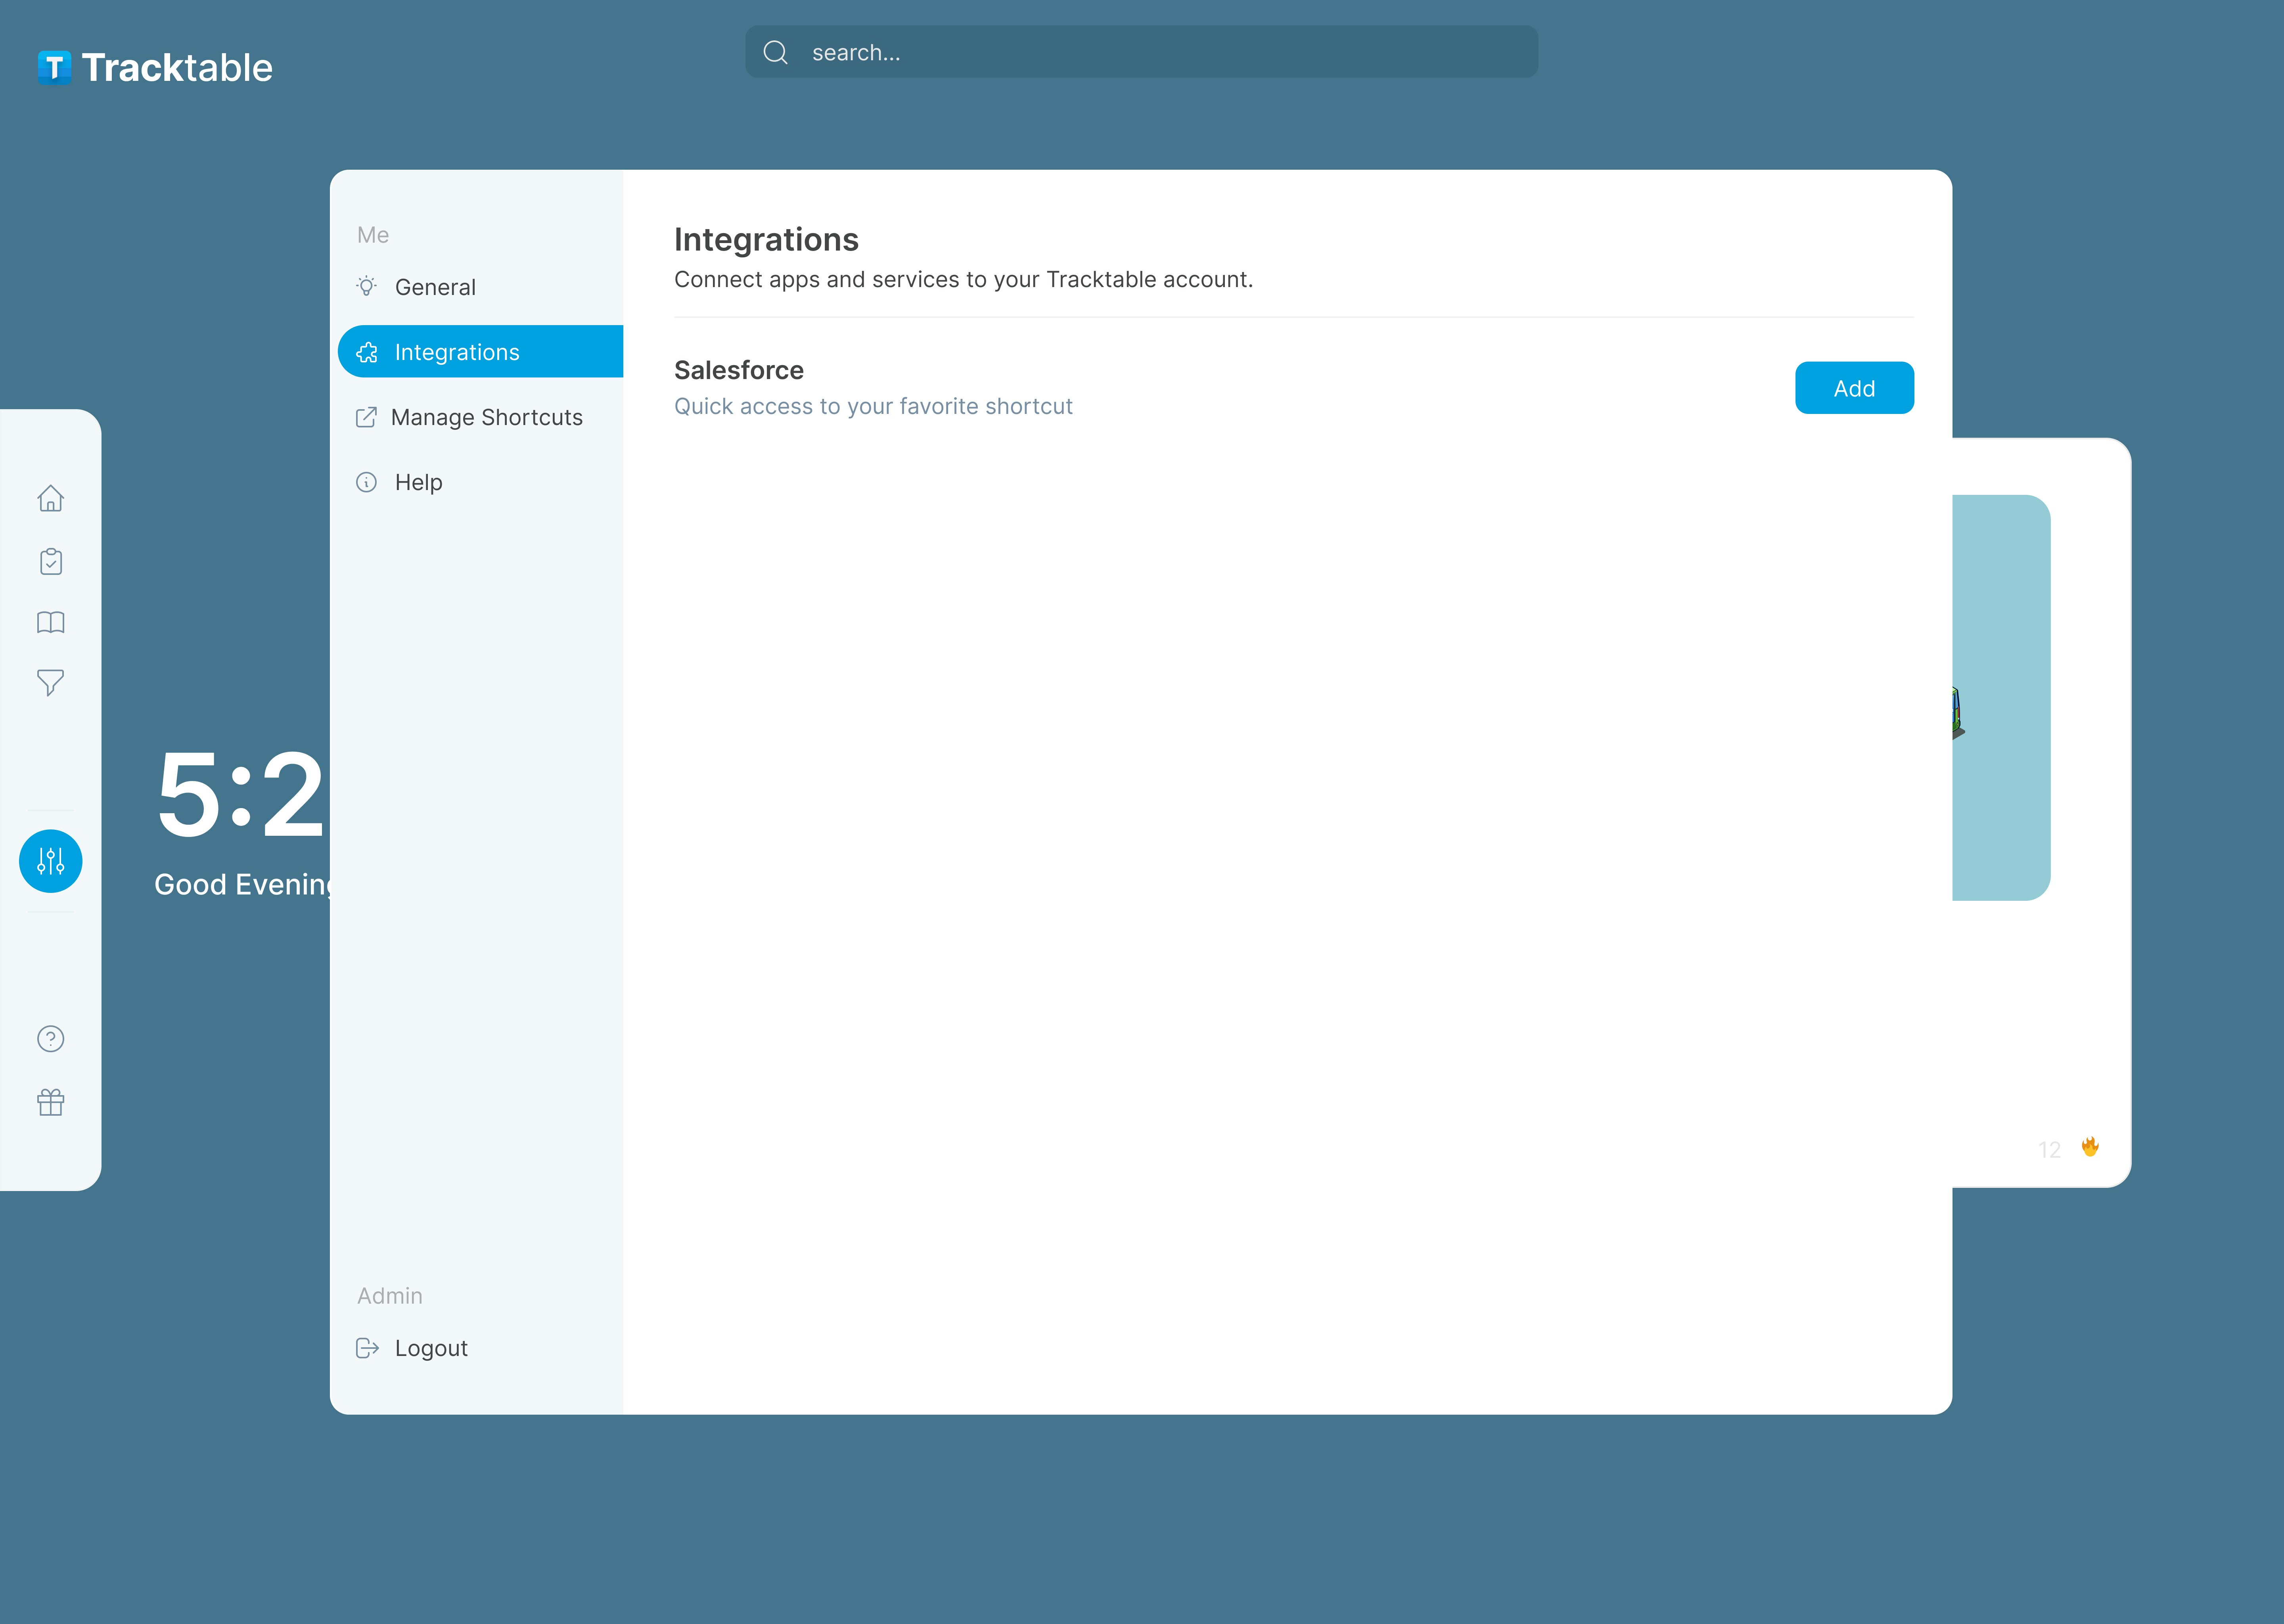This screenshot has width=2284, height=1624.
Task: Open Manage Shortcuts section
Action: coord(486,417)
